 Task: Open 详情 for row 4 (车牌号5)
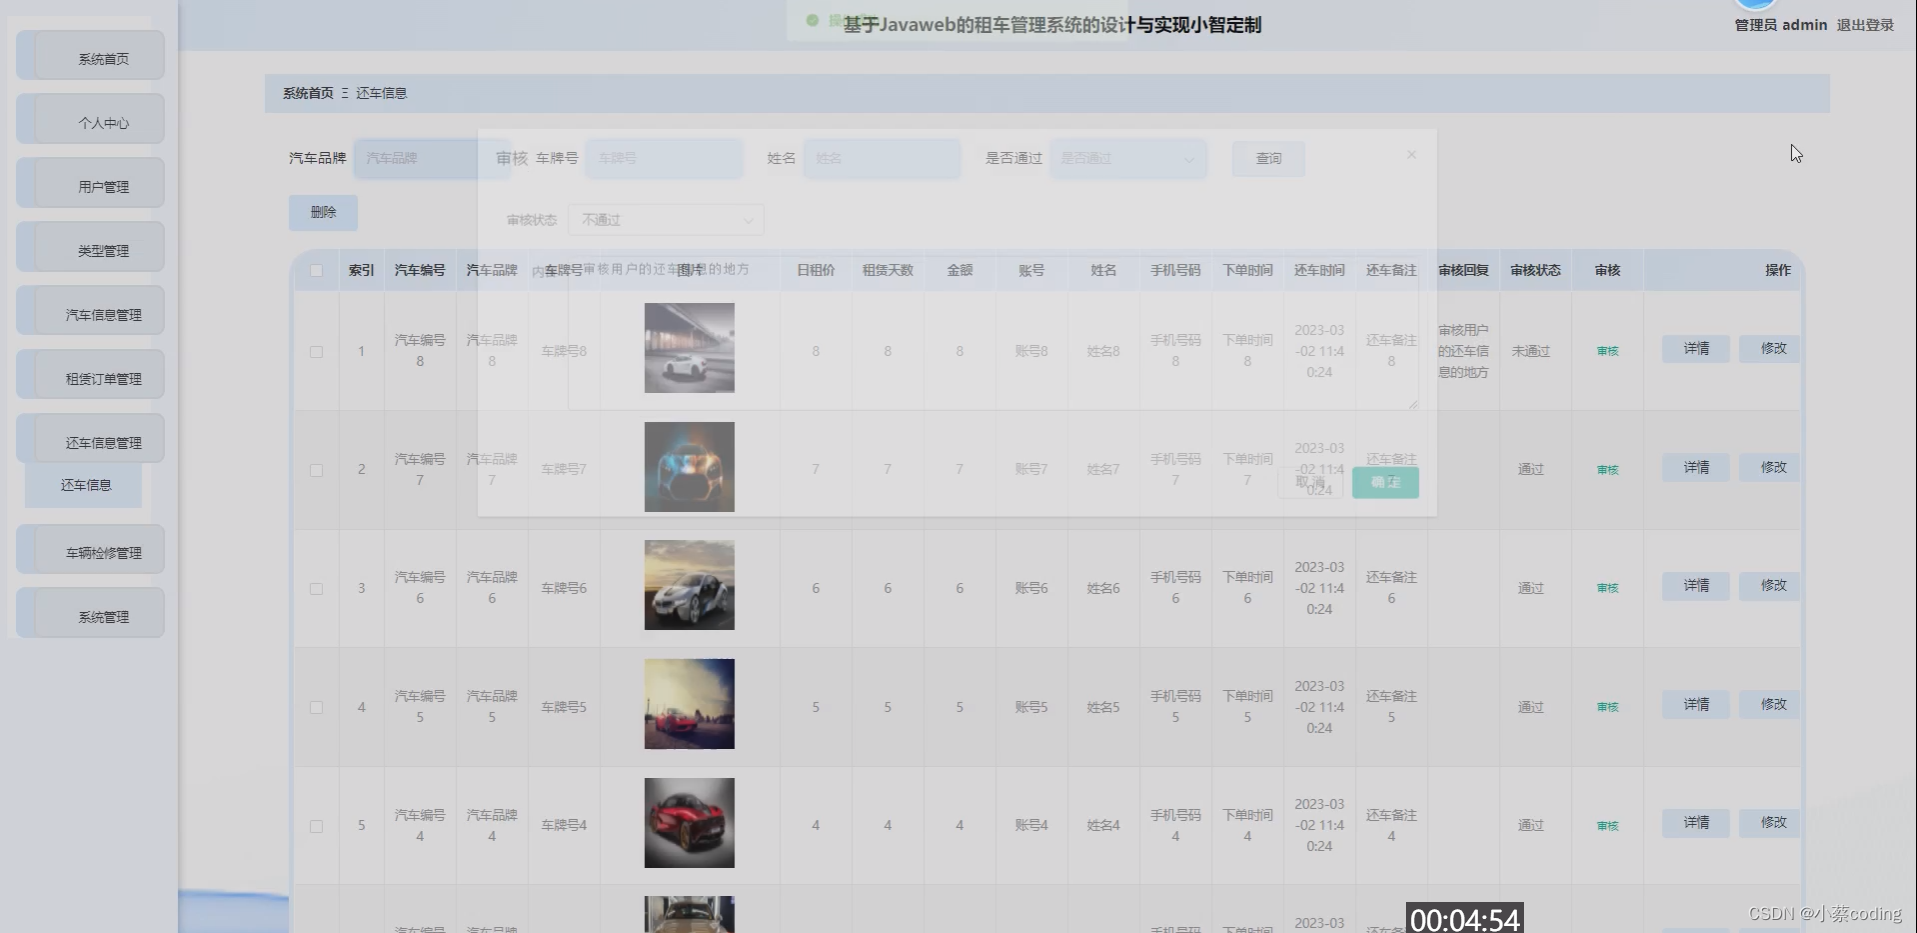tap(1696, 704)
